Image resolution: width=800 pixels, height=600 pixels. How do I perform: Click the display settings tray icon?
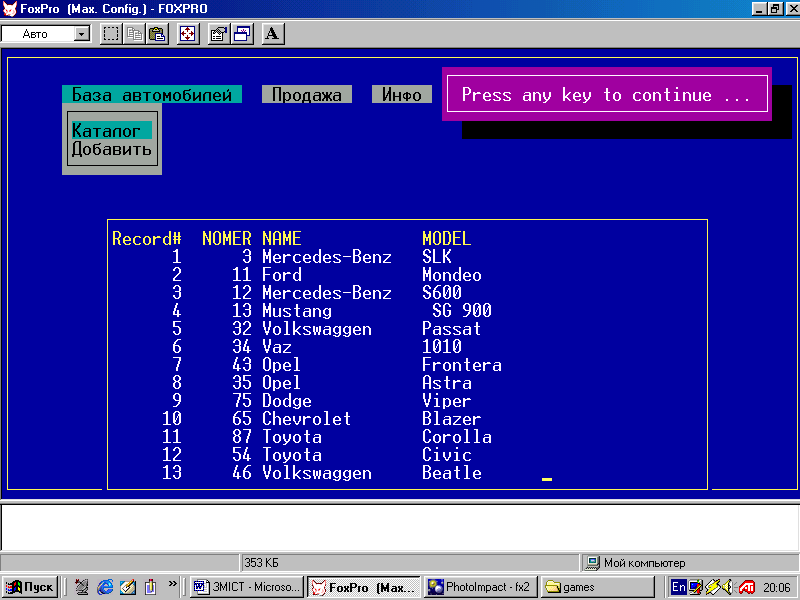click(695, 587)
